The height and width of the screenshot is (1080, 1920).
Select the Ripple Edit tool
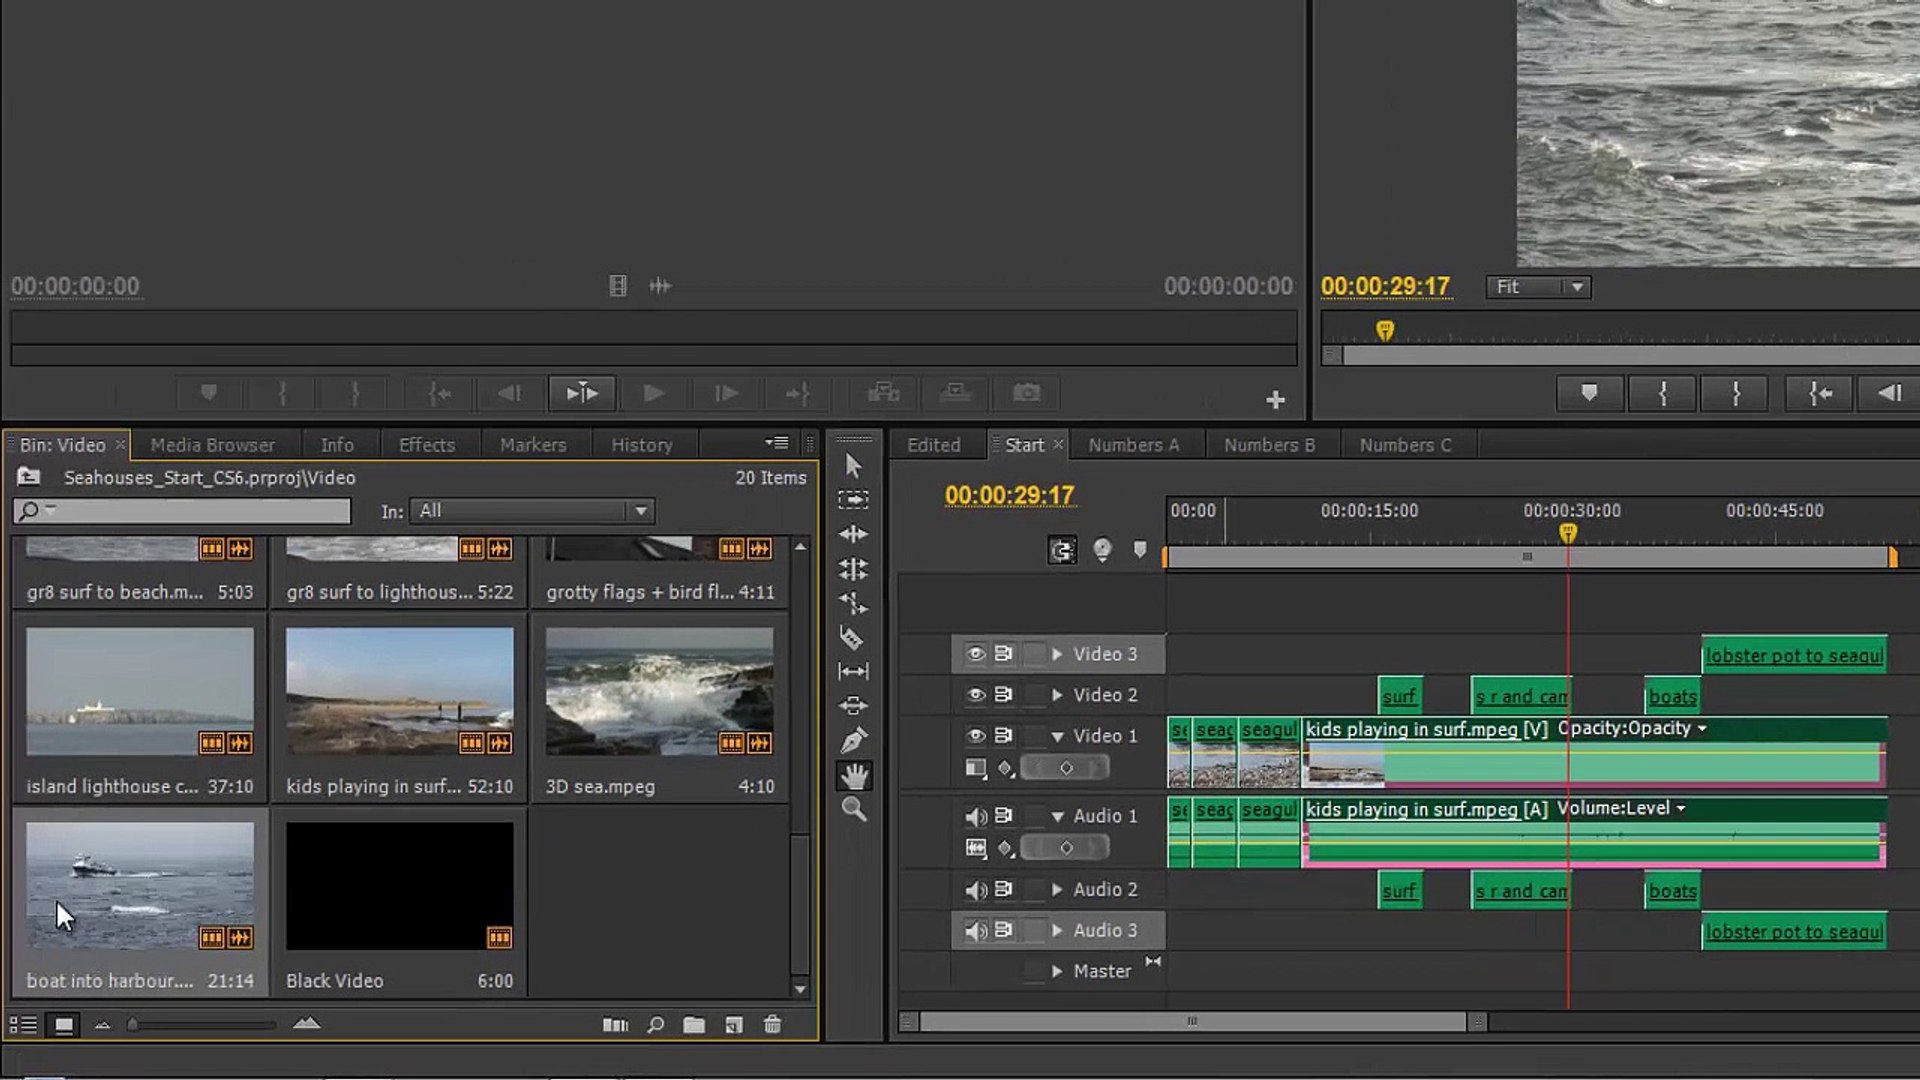pos(853,534)
